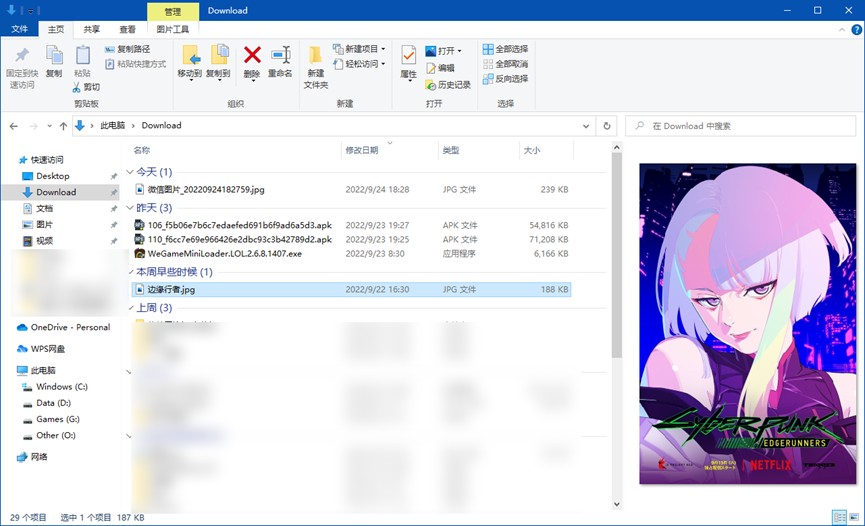Click the 剪切 (Cut) scissors icon
This screenshot has height=526, width=865.
(77, 87)
